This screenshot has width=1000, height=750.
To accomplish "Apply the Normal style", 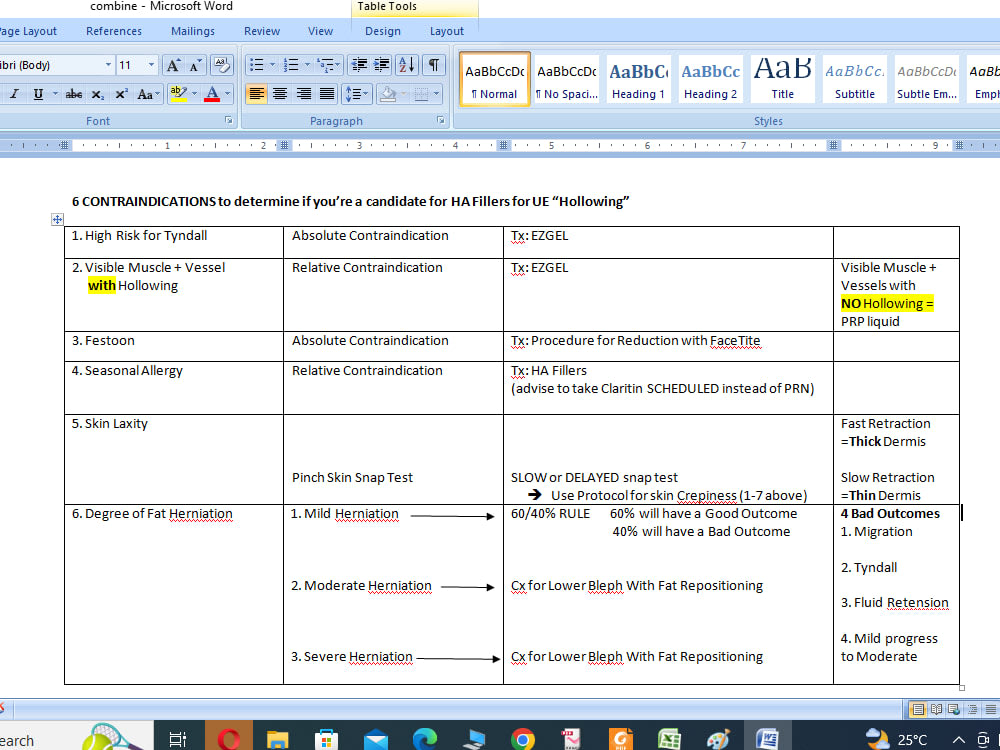I will [494, 79].
